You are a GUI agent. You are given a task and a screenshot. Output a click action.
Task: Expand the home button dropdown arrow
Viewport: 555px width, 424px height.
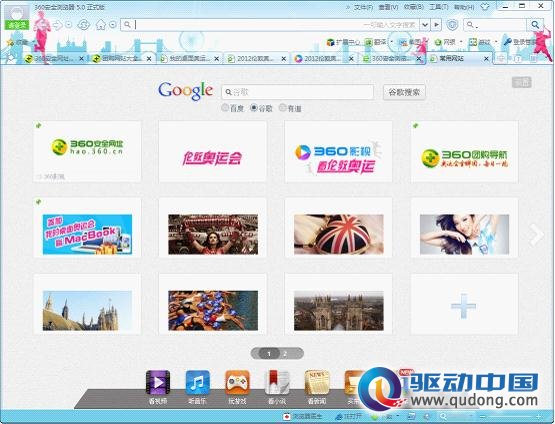click(x=113, y=24)
